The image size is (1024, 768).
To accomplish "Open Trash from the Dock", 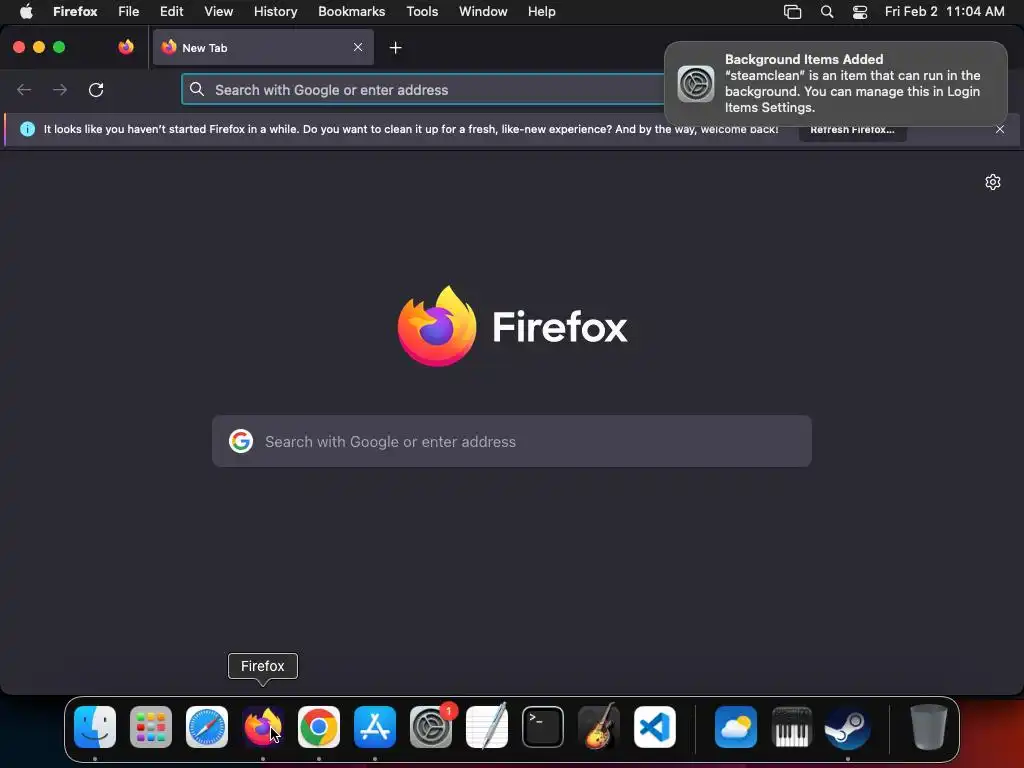I will (x=929, y=727).
